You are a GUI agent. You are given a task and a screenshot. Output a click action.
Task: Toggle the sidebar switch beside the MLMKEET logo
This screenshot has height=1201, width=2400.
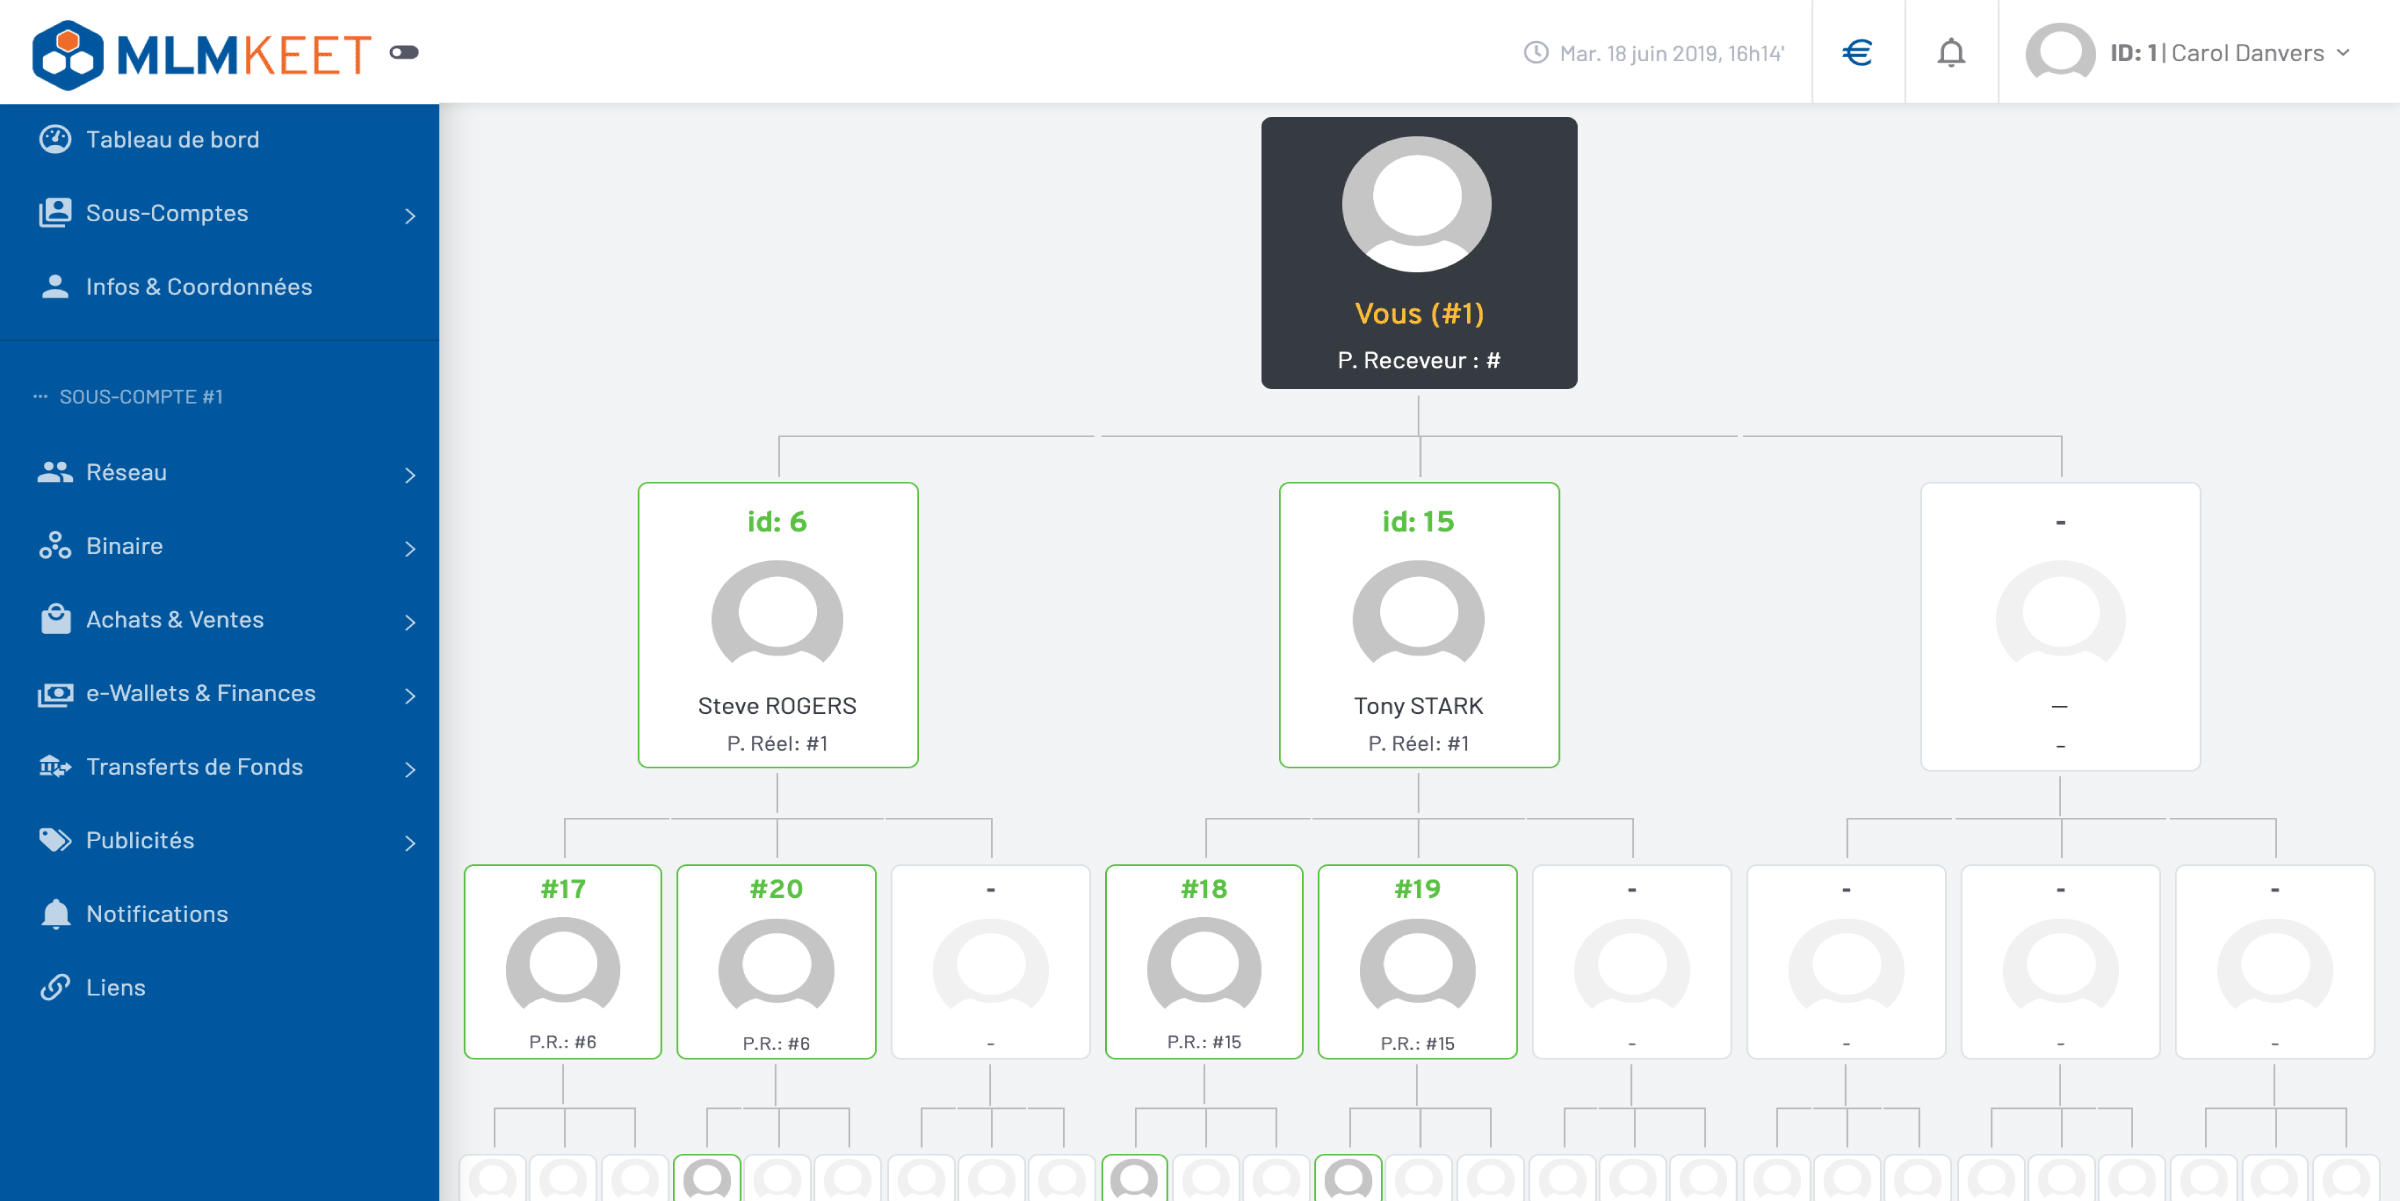(x=404, y=52)
